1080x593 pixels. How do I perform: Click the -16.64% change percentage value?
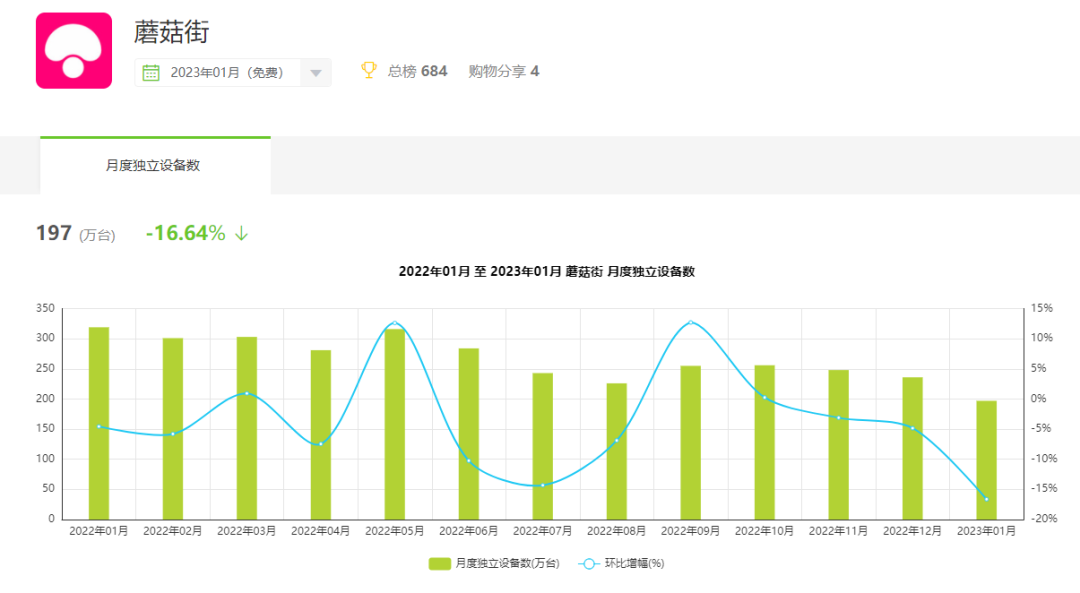click(185, 233)
